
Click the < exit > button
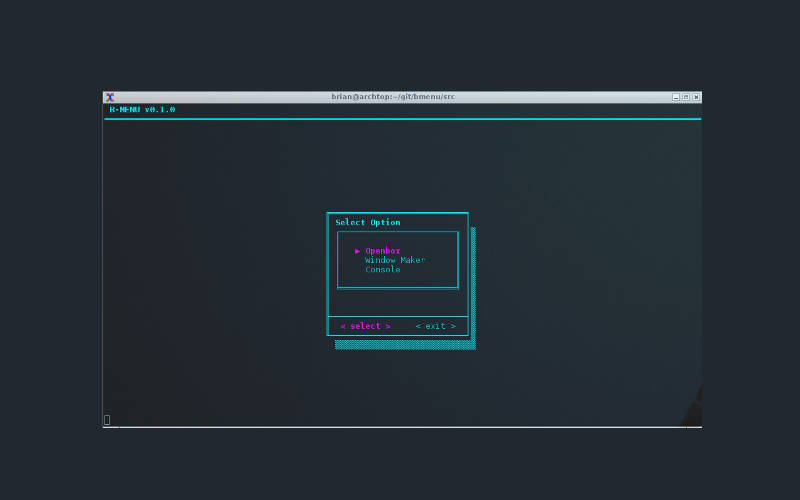(x=436, y=326)
